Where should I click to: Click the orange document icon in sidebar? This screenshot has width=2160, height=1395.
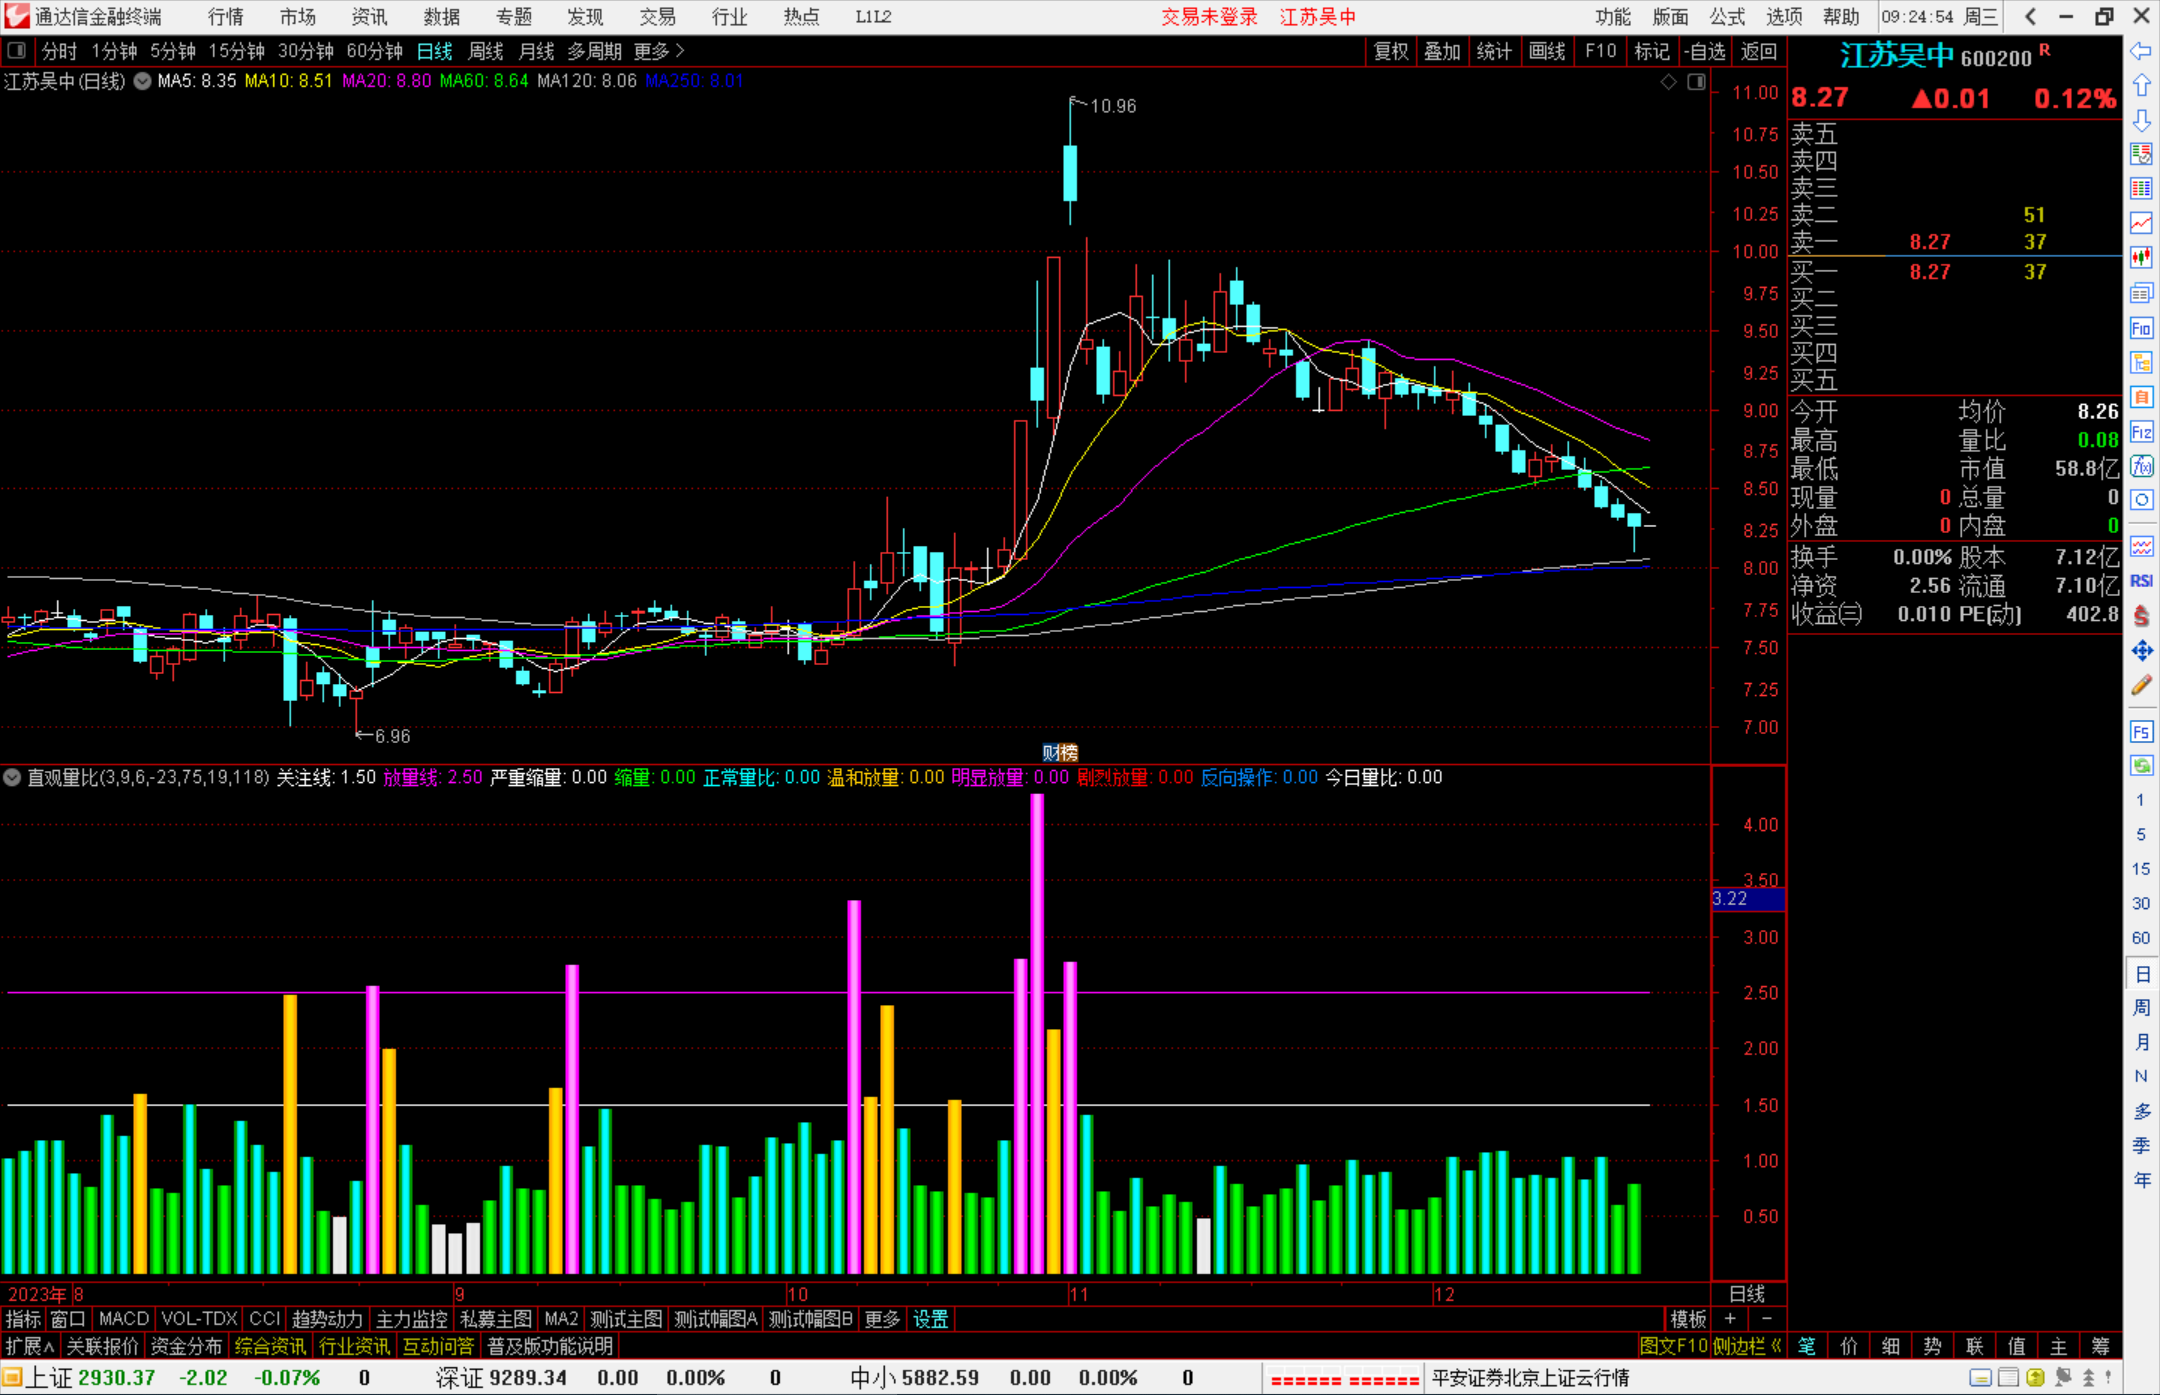tap(2141, 397)
